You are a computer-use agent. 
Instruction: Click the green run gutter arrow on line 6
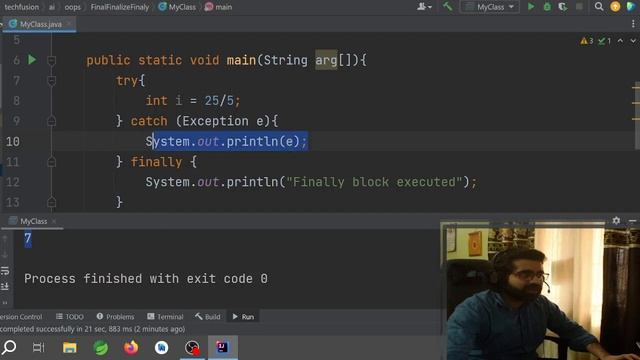pos(32,60)
